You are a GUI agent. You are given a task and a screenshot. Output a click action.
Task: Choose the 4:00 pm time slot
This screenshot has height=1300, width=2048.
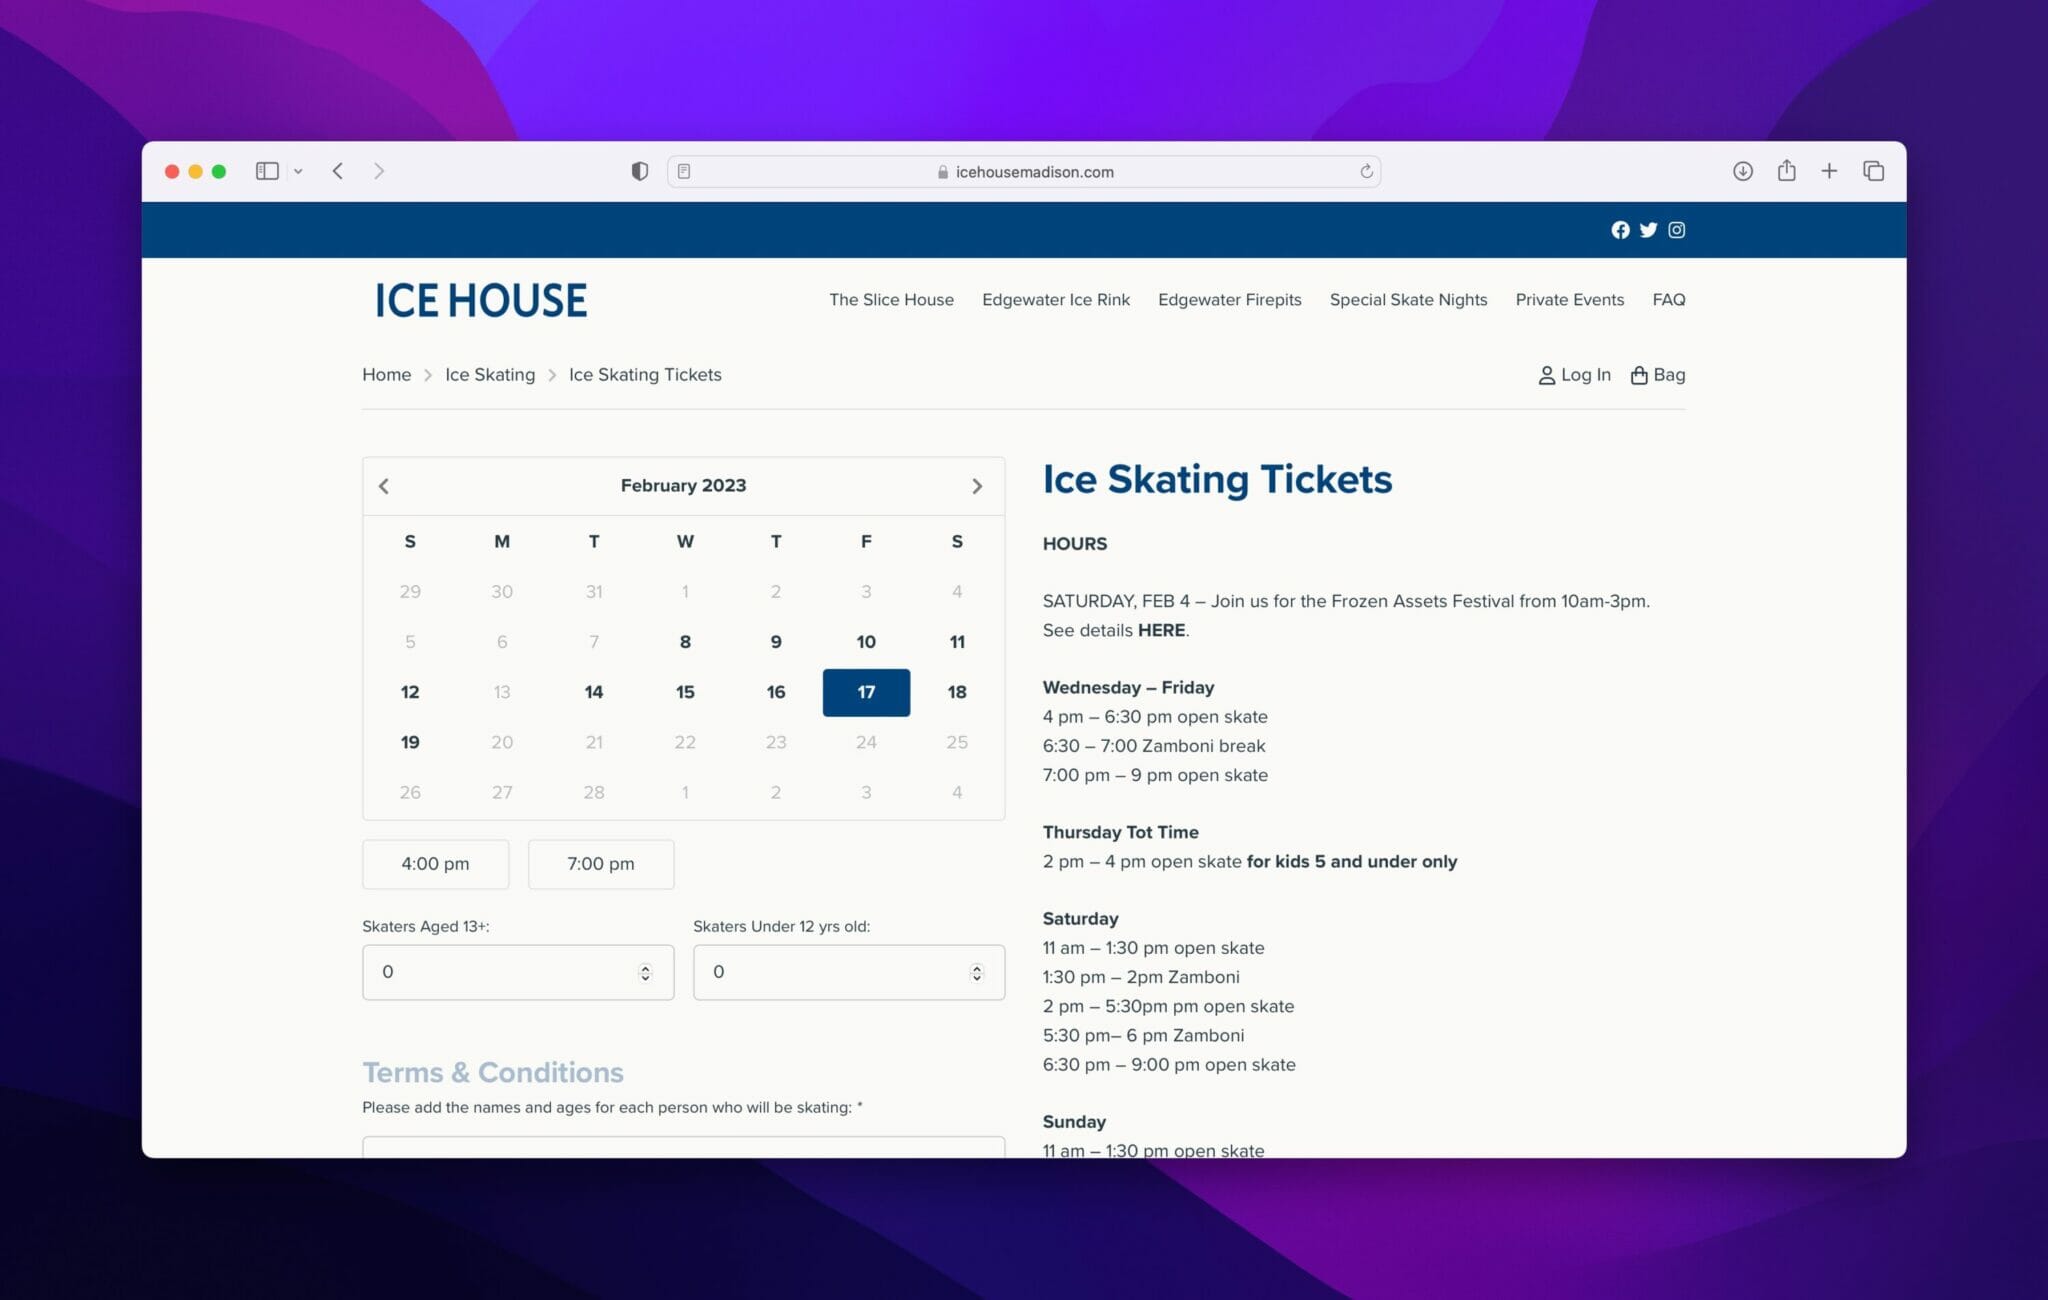[435, 864]
